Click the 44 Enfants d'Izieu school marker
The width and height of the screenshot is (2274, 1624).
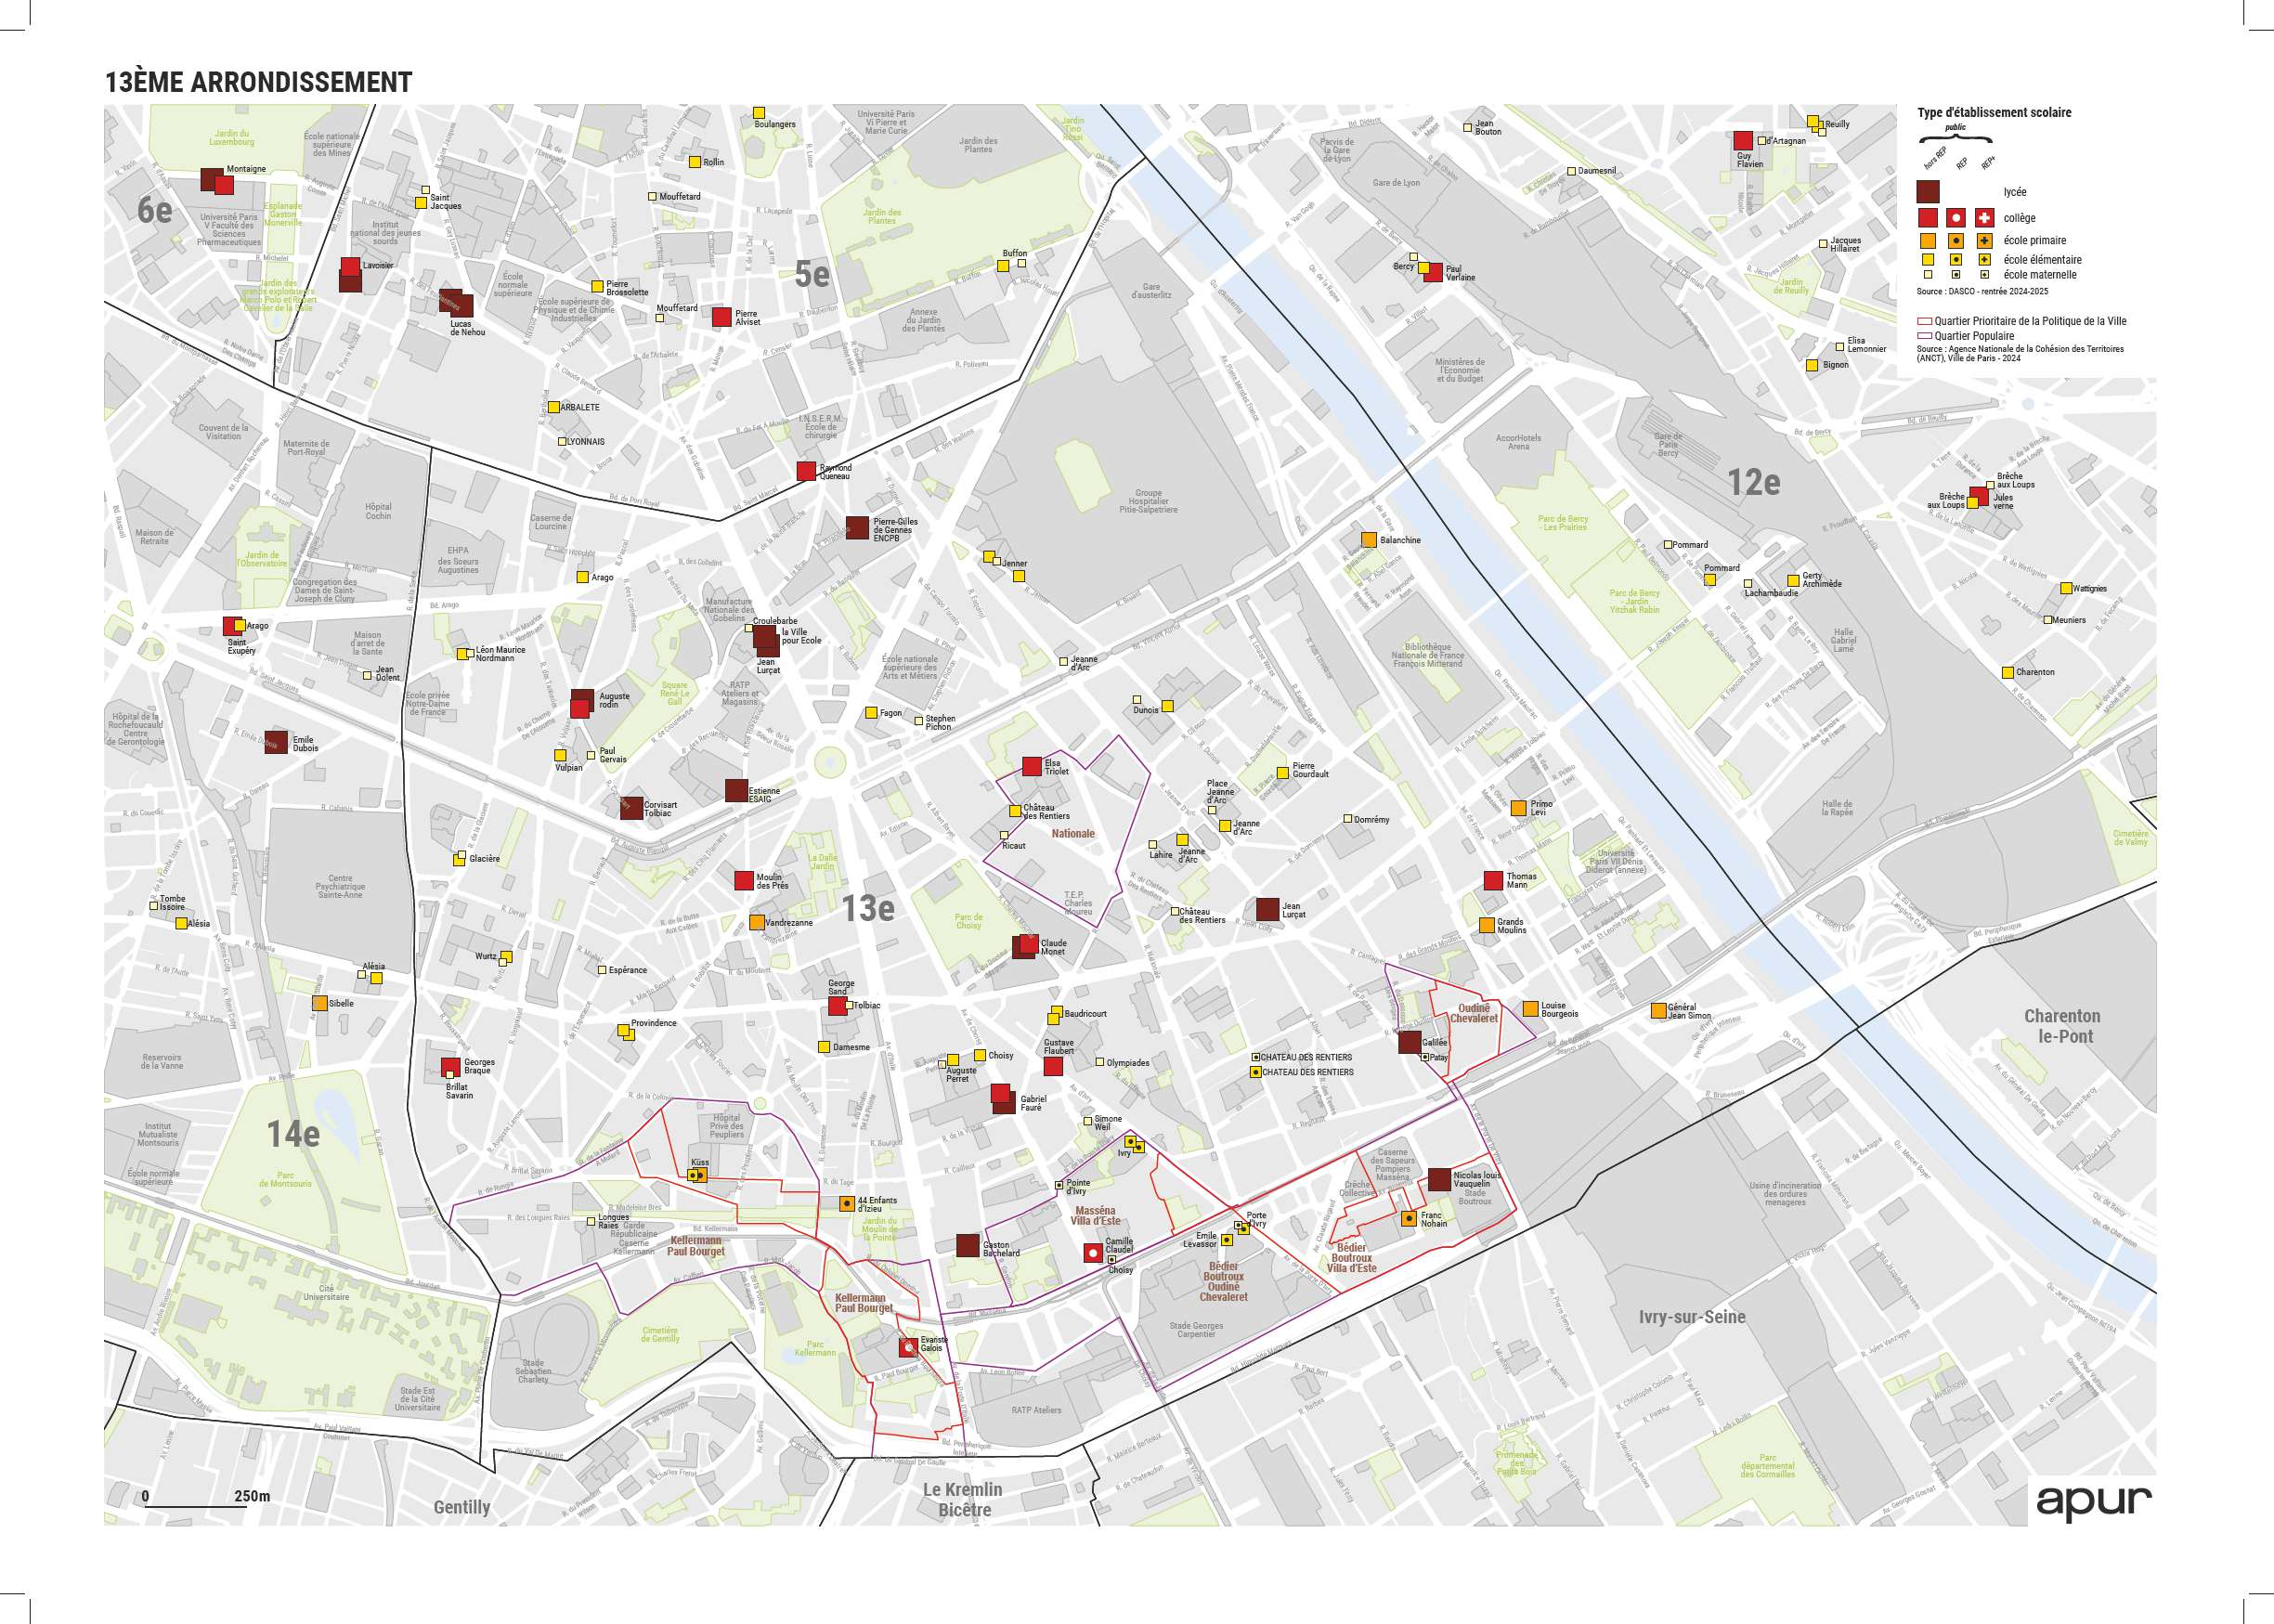point(847,1204)
